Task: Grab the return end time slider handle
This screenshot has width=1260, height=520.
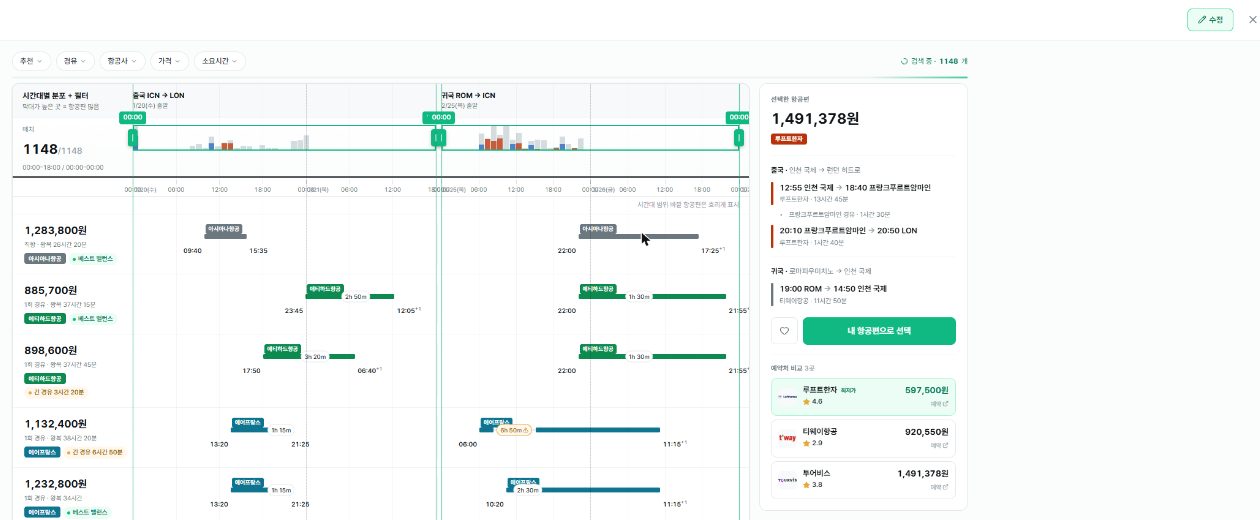Action: pos(740,138)
